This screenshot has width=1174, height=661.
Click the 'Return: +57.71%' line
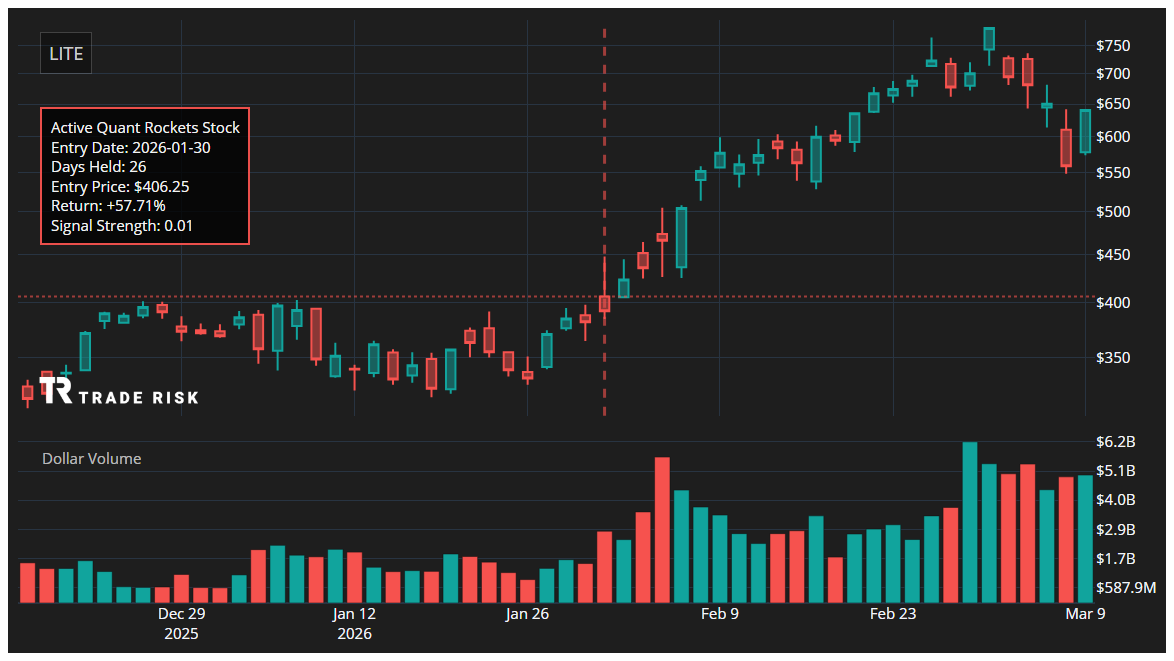108,205
